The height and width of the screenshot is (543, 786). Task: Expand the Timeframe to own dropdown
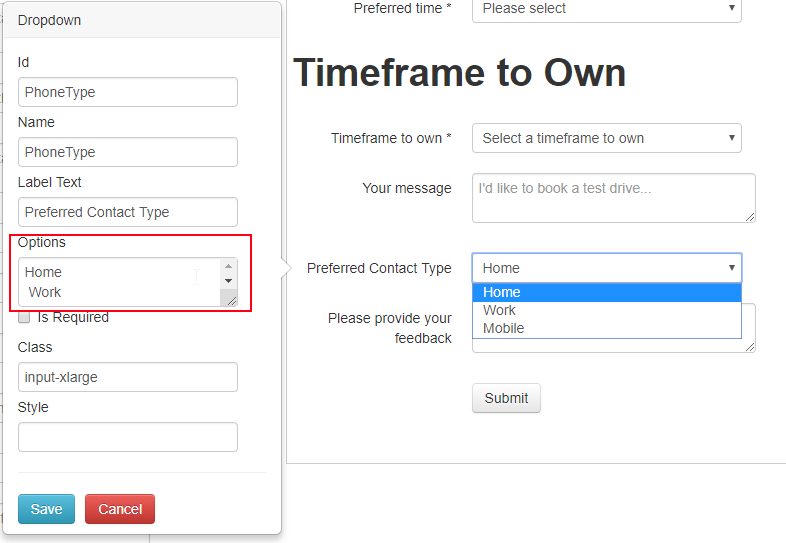606,138
